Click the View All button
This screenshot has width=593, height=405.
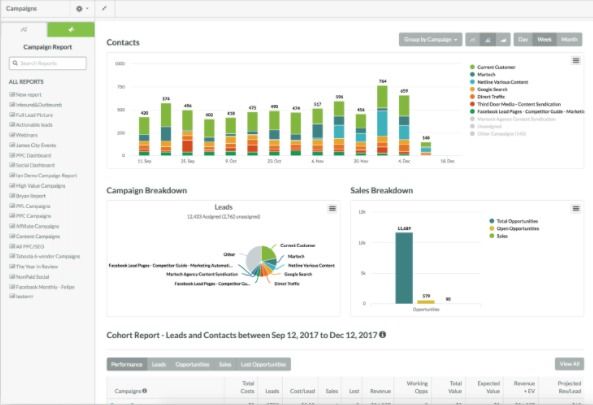pos(570,364)
